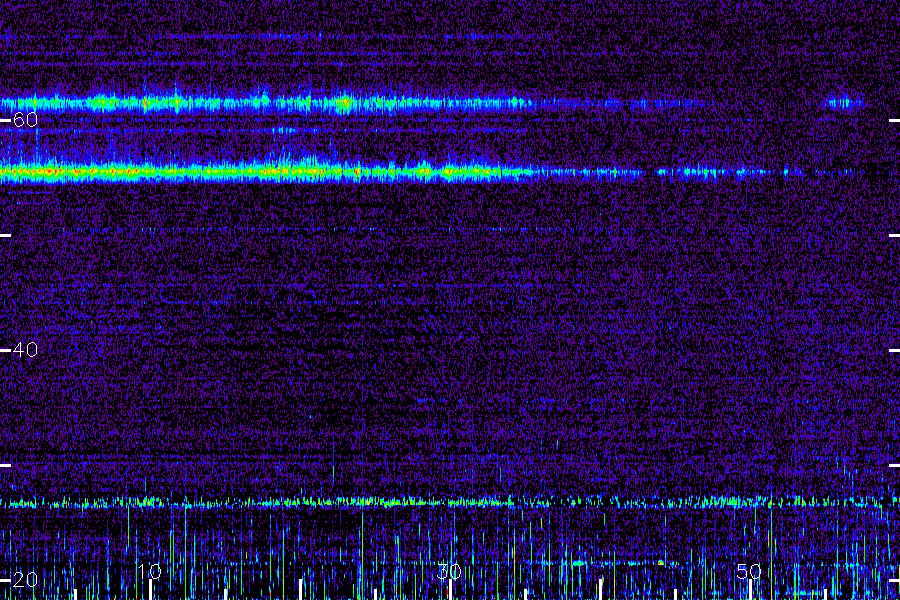Click the thin green signal line above 20

coord(450,503)
